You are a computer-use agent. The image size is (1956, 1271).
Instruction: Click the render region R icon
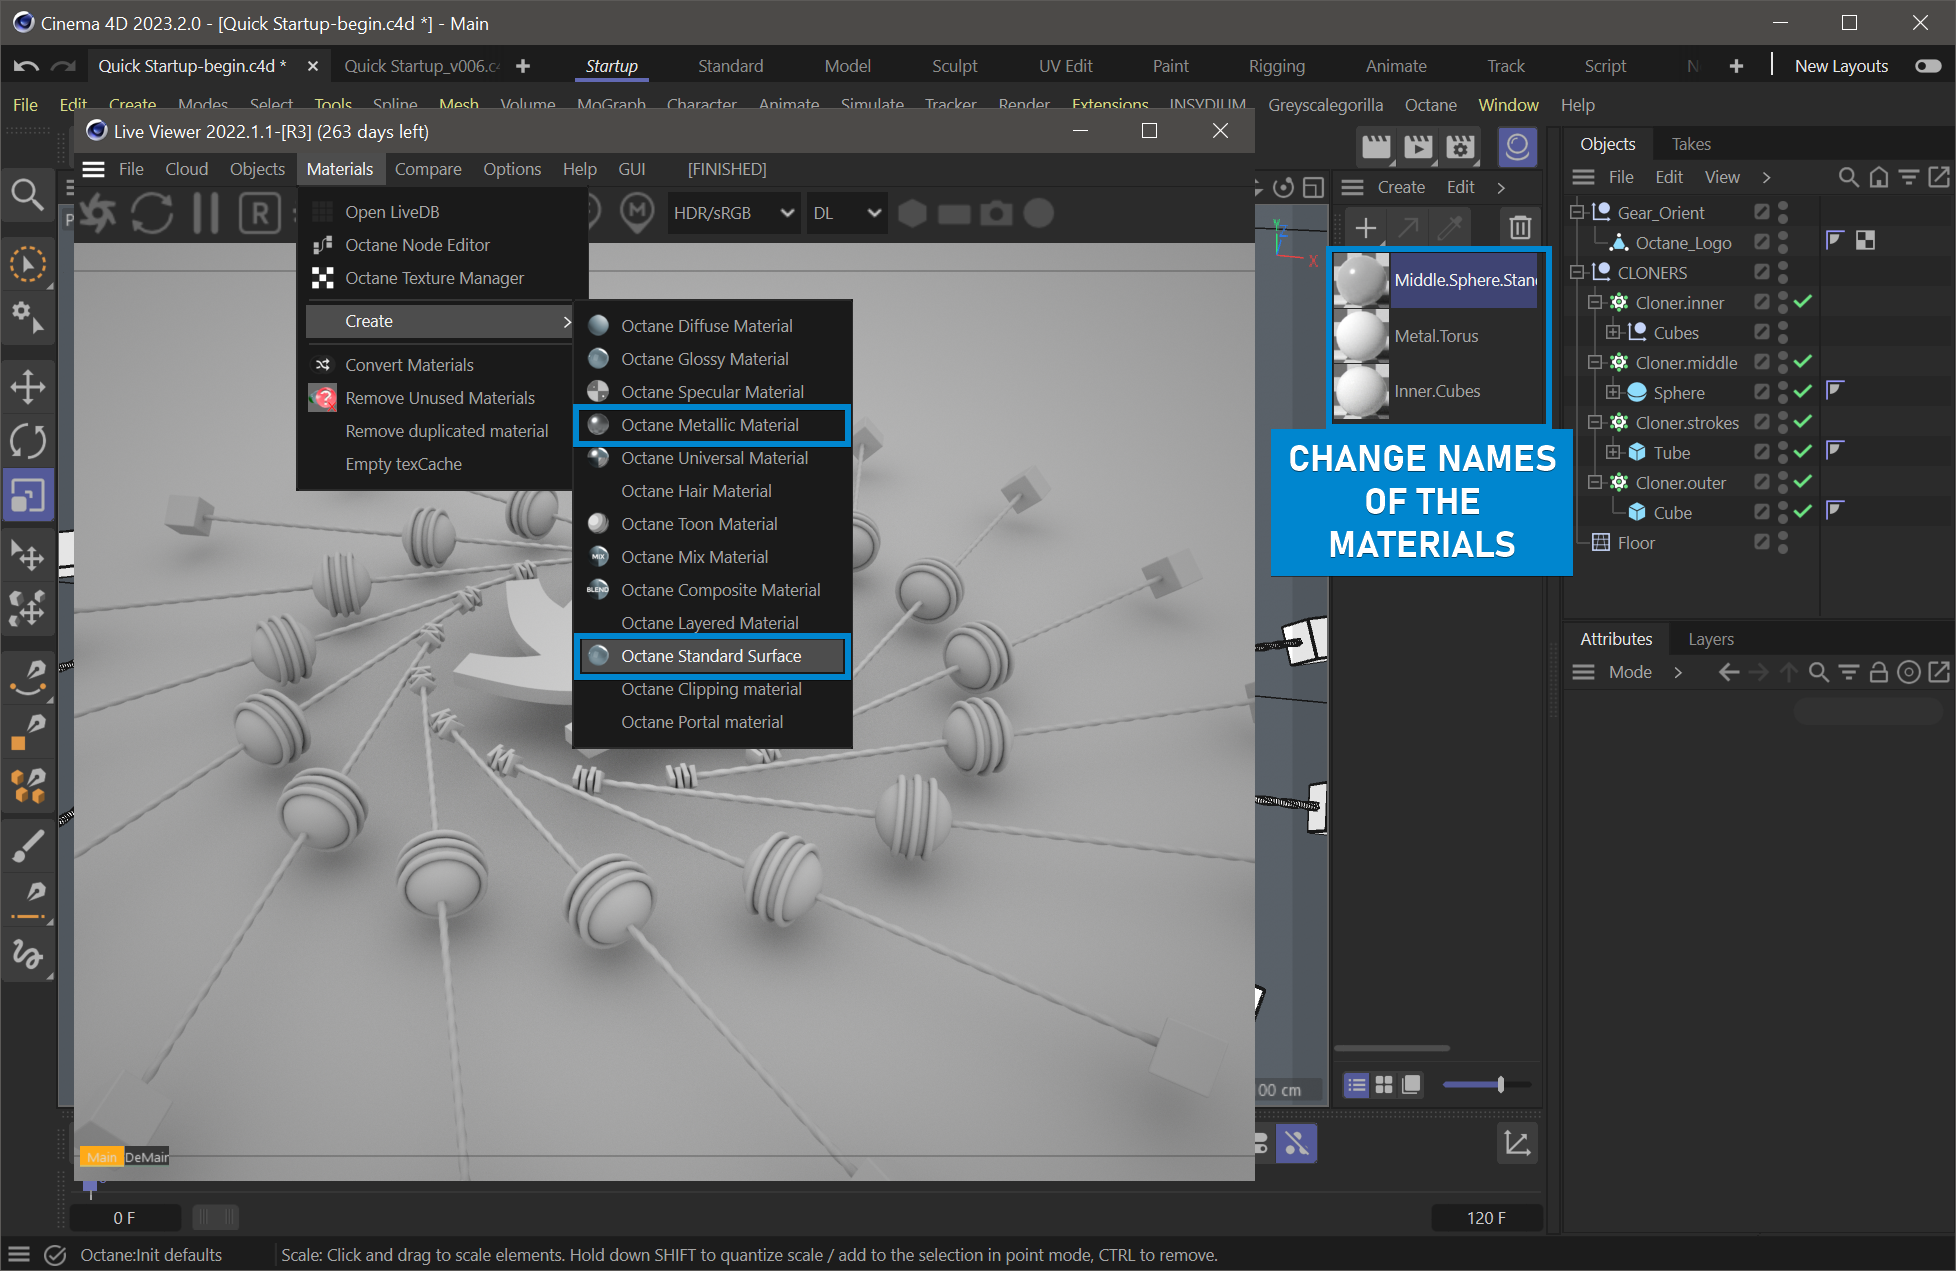pos(259,213)
